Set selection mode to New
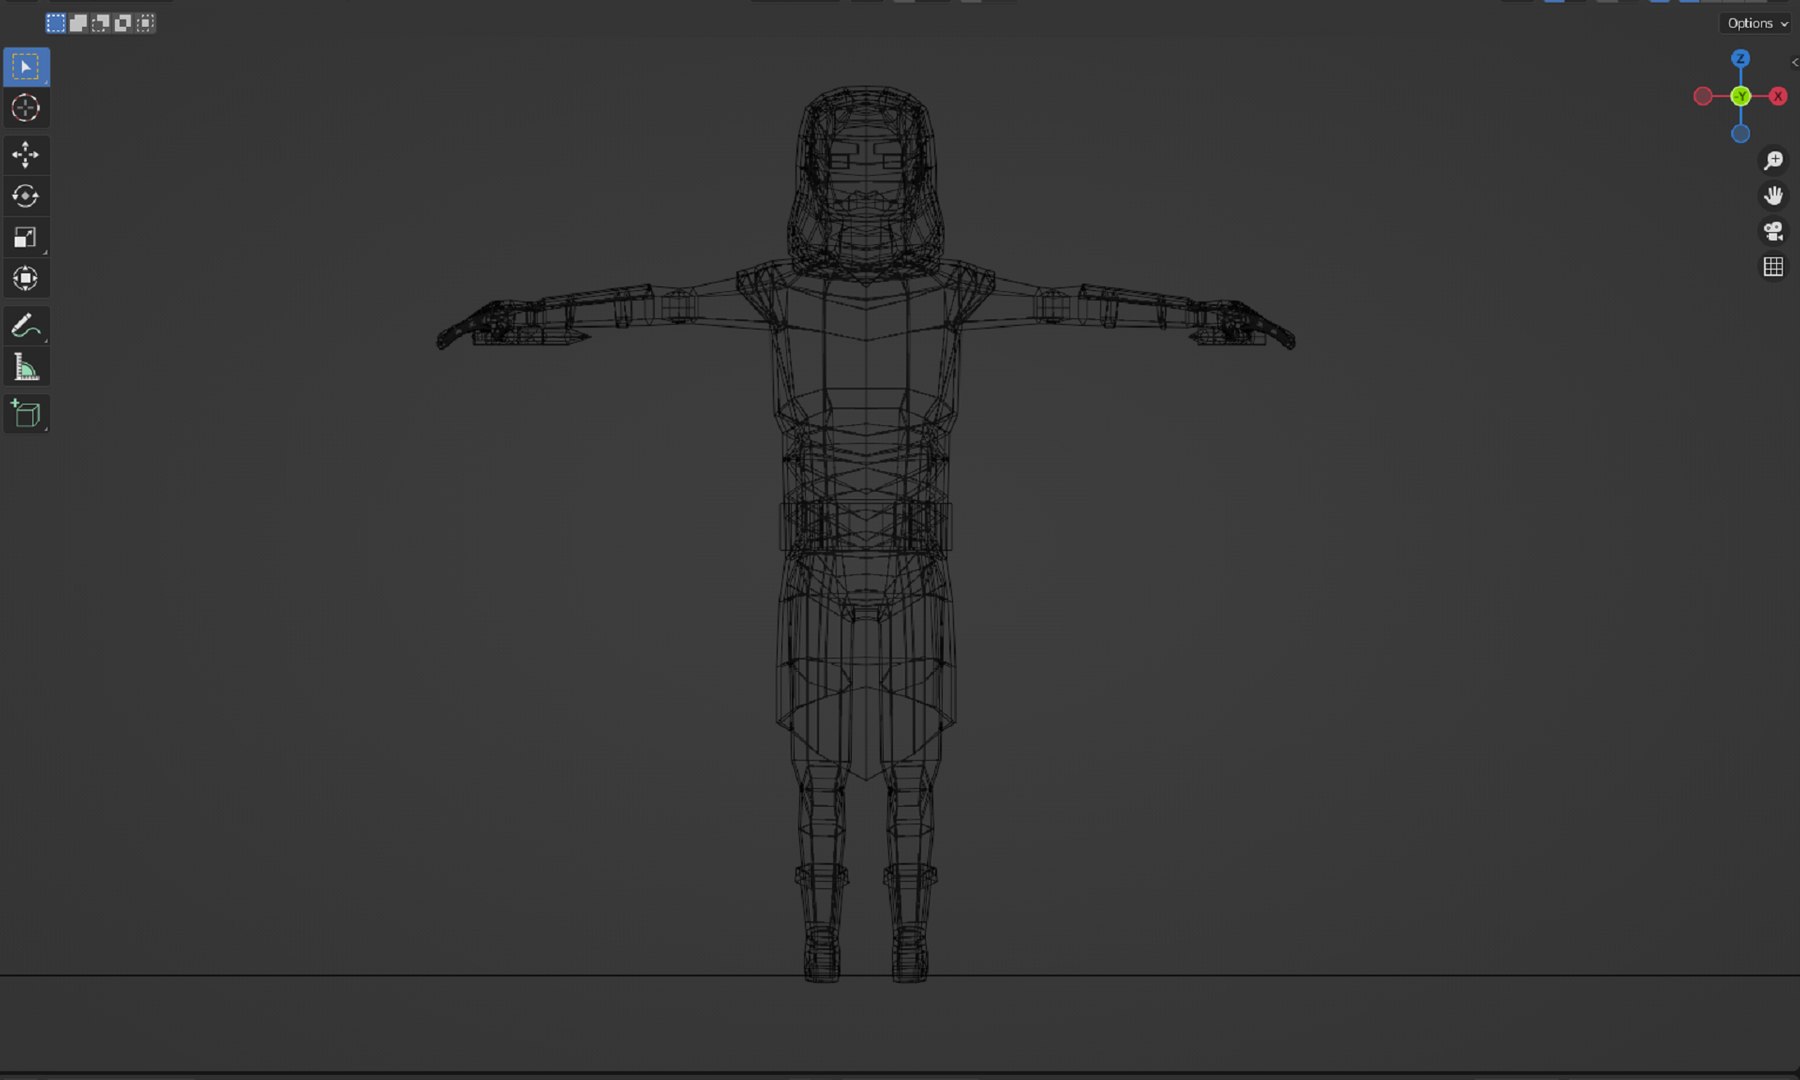This screenshot has width=1800, height=1080. (x=56, y=23)
